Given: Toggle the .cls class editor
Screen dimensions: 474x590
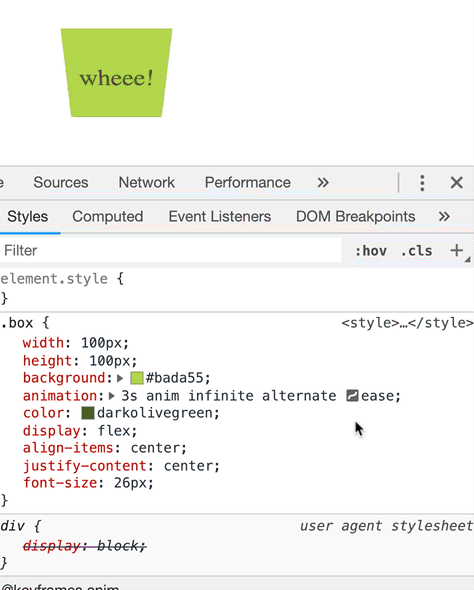Looking at the screenshot, I should (416, 251).
